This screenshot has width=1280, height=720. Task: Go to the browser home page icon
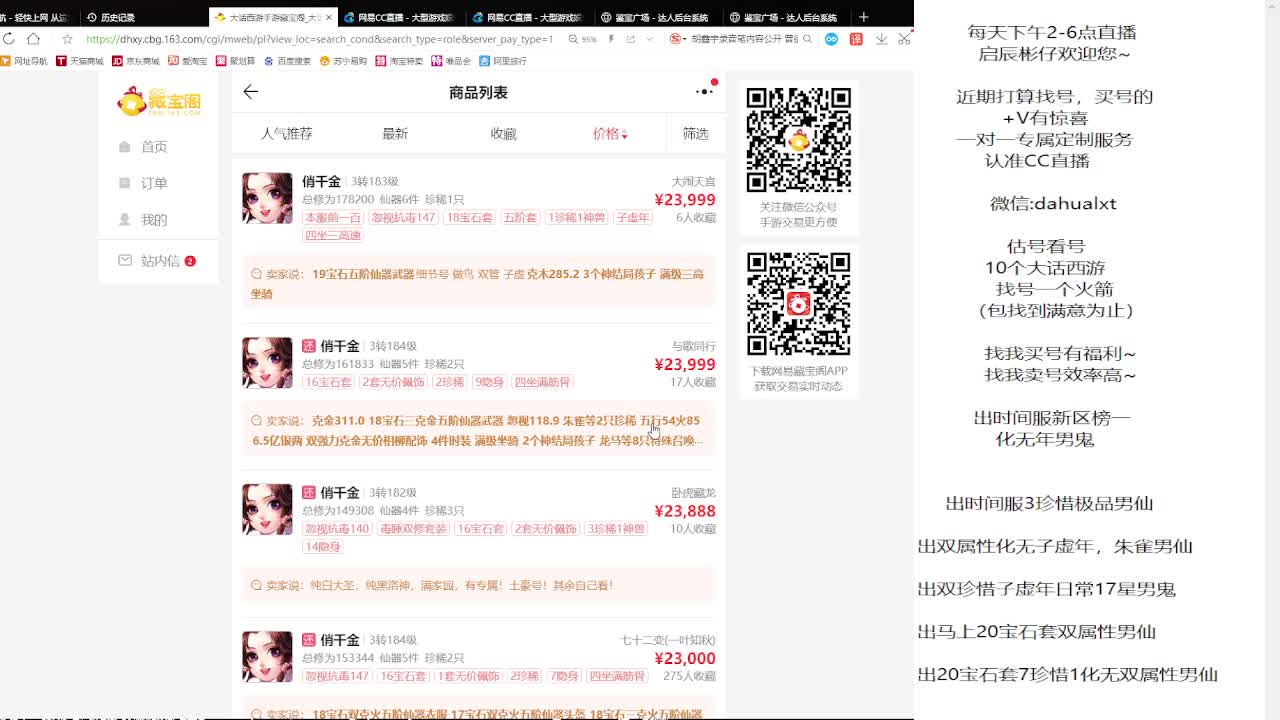[x=33, y=39]
